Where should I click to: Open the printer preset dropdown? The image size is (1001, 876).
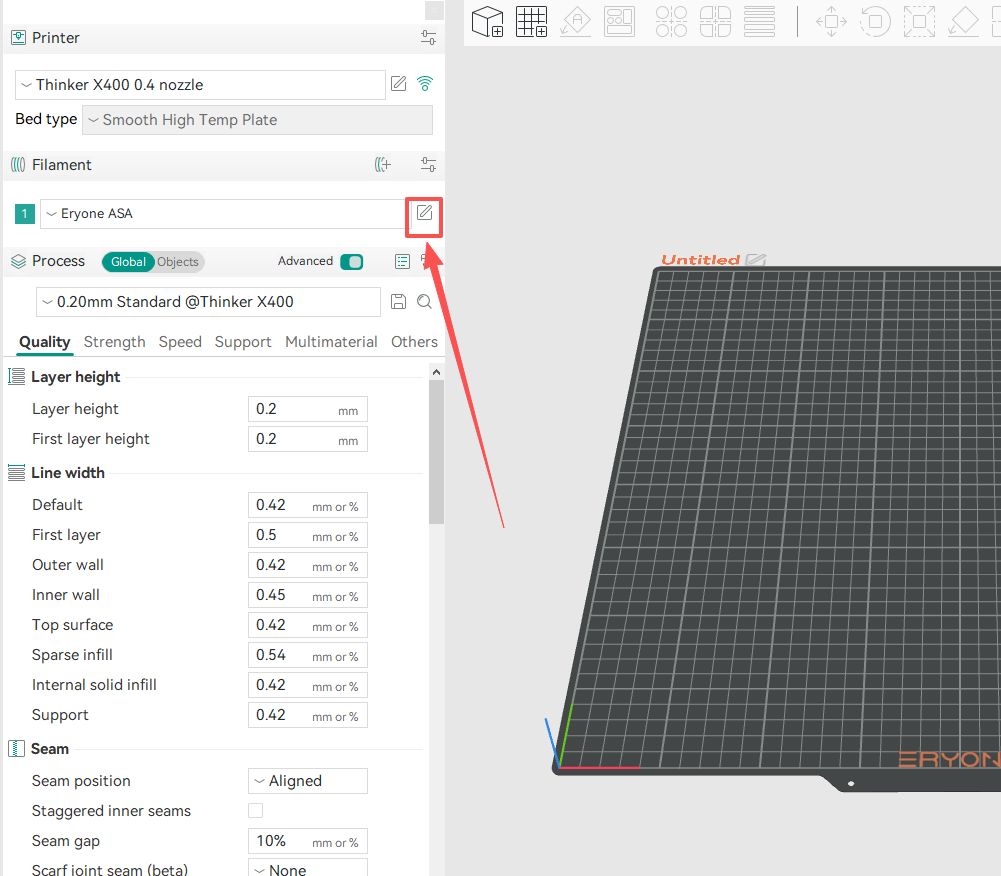[200, 85]
